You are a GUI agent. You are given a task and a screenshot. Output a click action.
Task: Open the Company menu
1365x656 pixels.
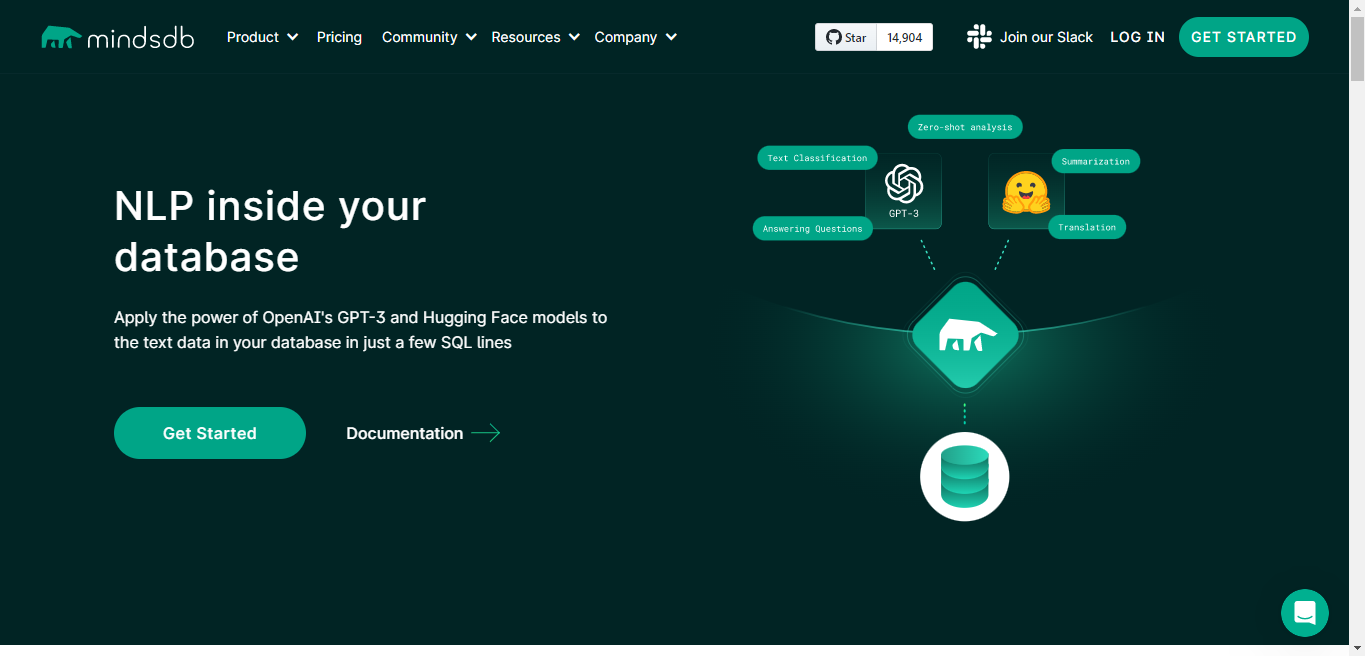click(x=626, y=37)
